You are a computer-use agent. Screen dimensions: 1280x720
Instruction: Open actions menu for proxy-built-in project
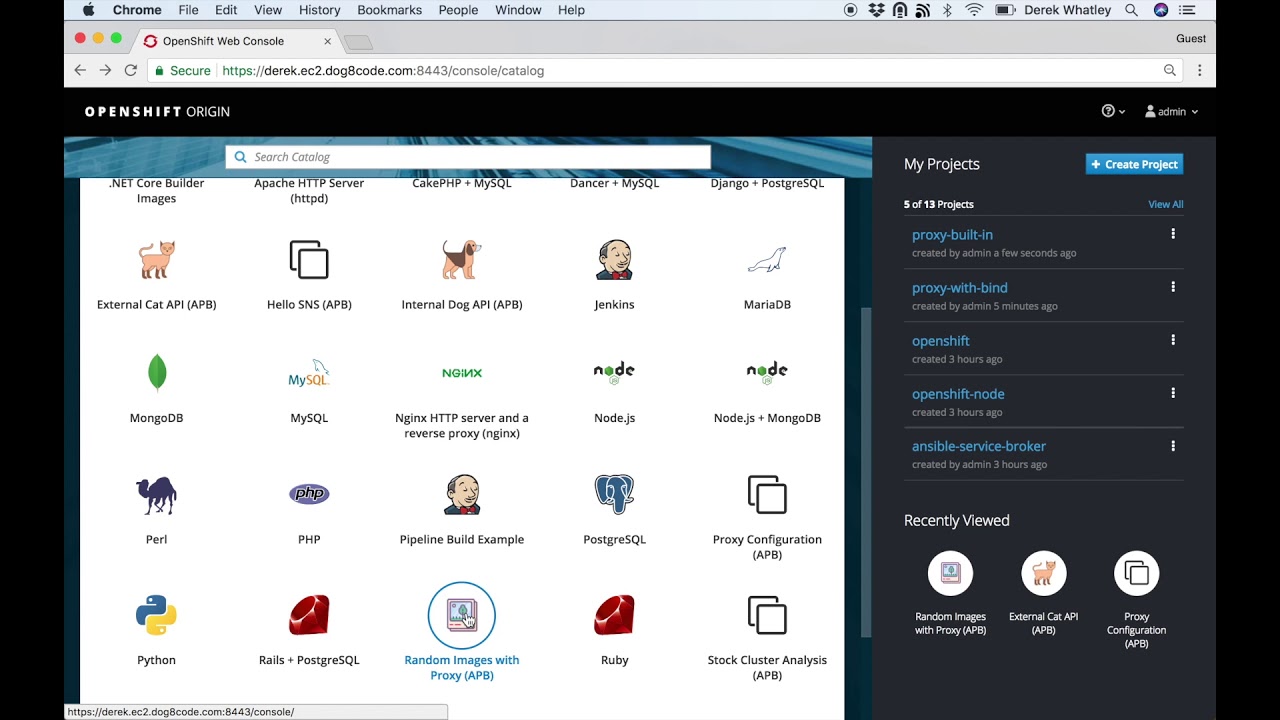pos(1173,234)
